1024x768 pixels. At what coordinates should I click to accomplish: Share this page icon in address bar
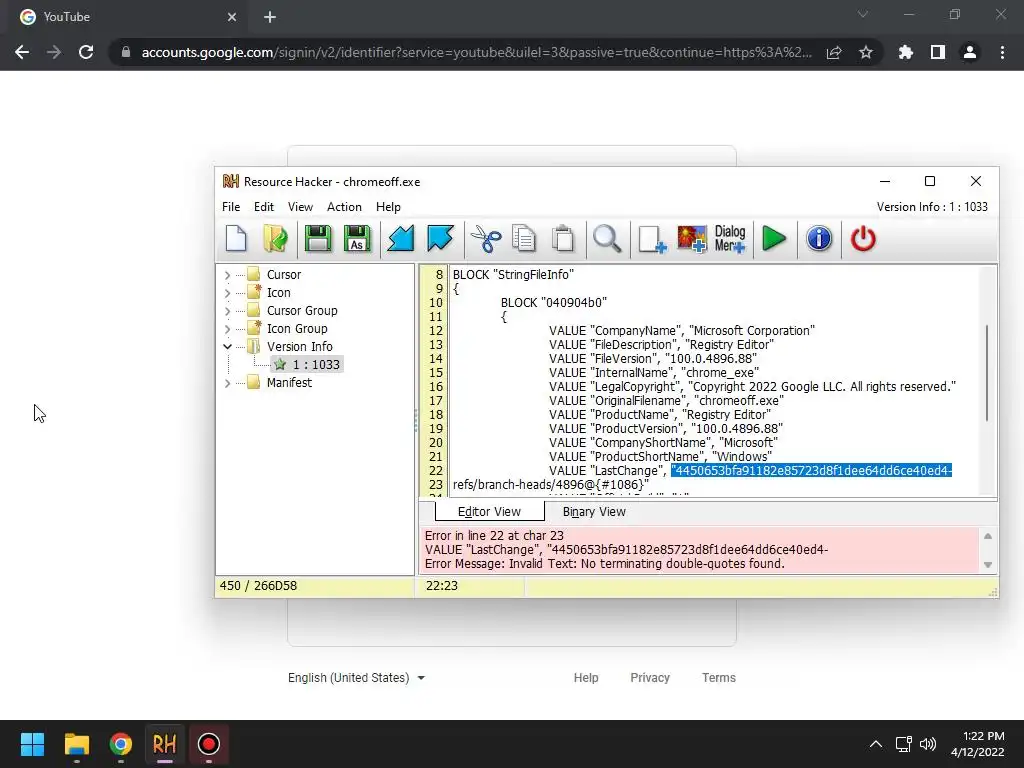click(x=834, y=52)
